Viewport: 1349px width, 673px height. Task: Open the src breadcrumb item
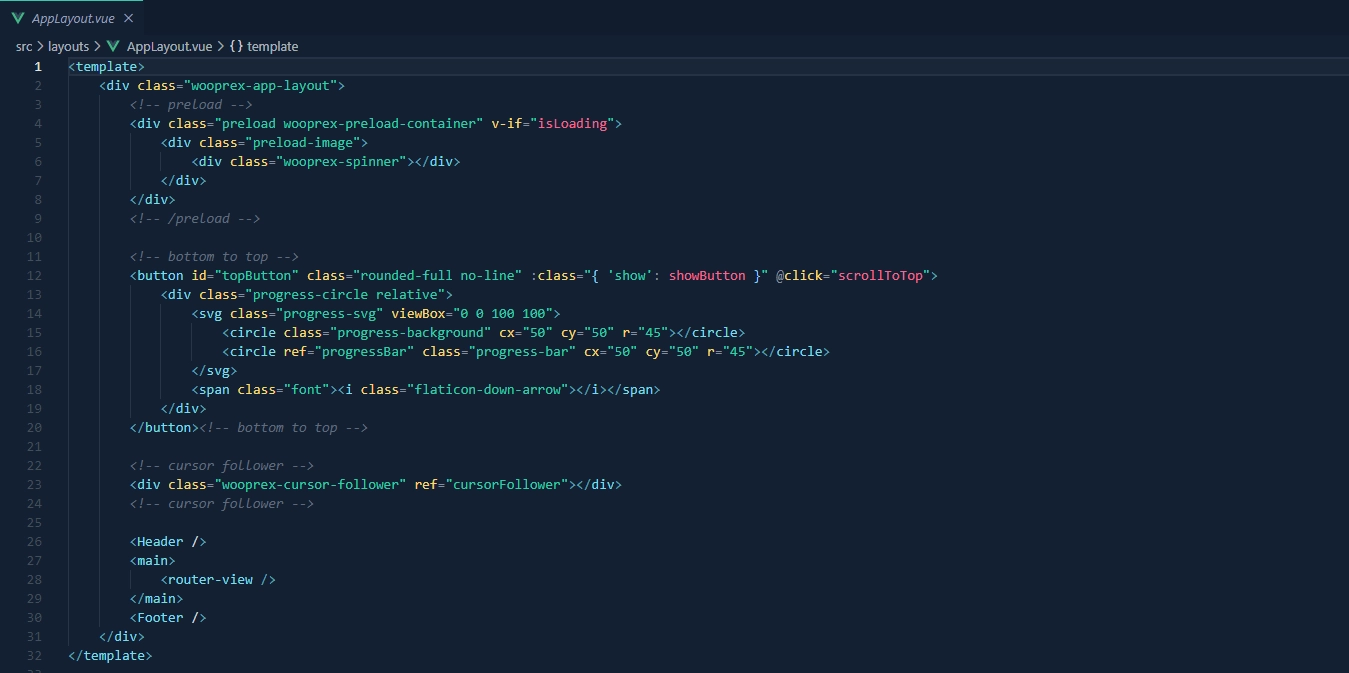pos(23,46)
